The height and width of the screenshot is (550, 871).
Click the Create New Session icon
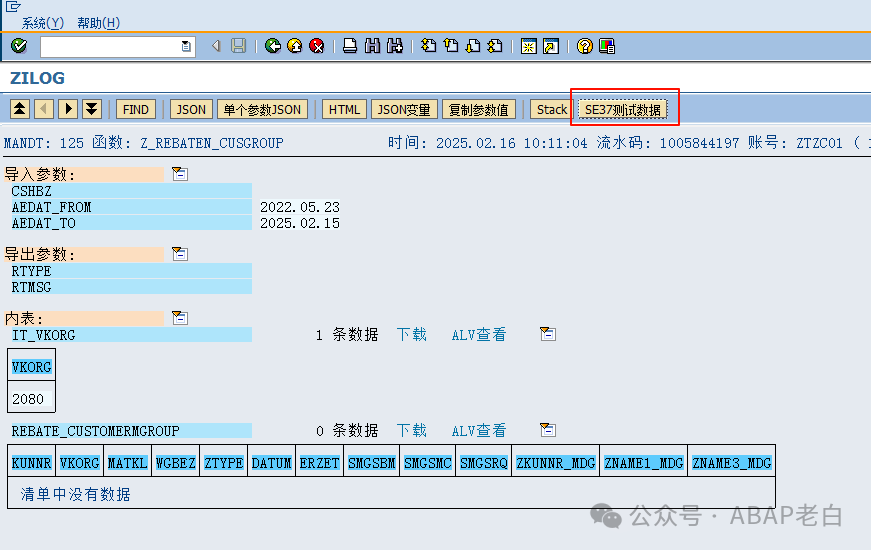click(x=528, y=46)
